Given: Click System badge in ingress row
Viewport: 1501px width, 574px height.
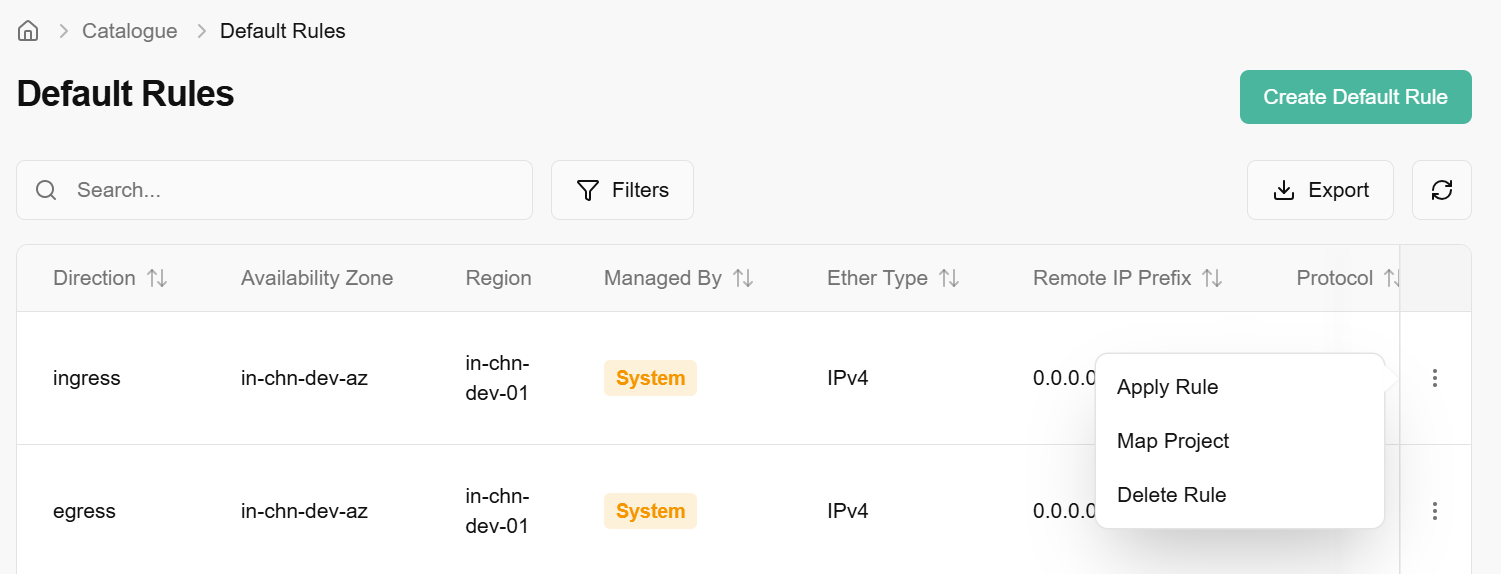Looking at the screenshot, I should (x=650, y=378).
